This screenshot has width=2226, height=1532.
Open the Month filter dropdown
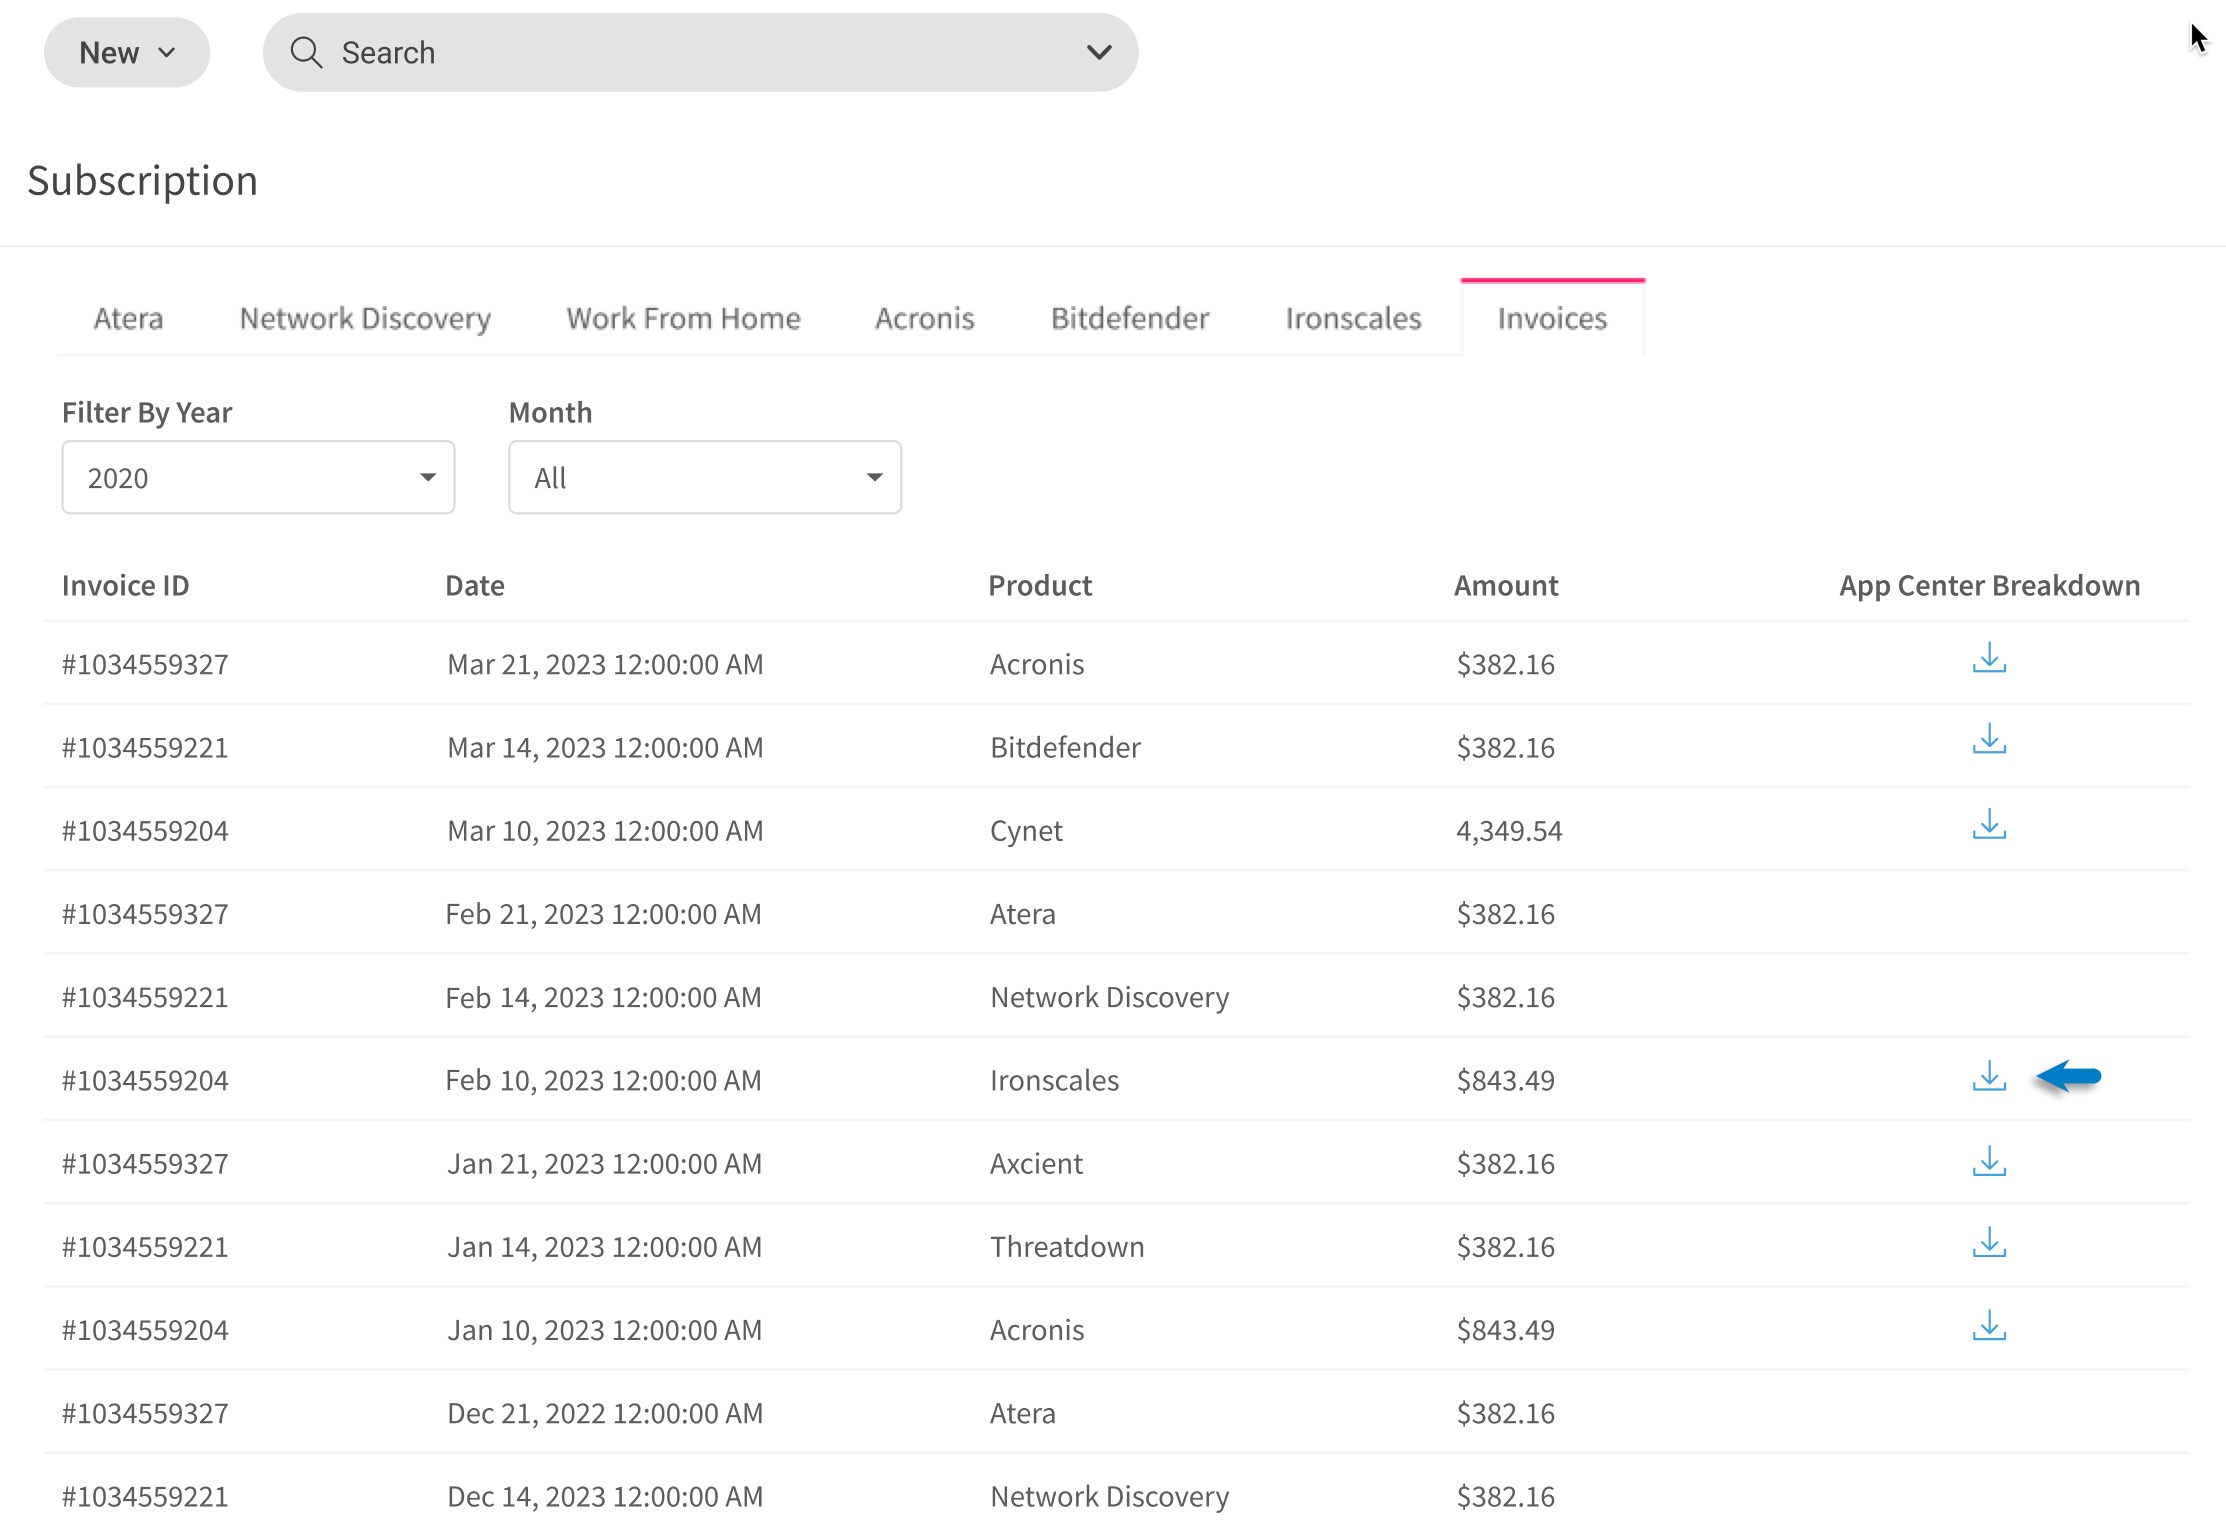[x=705, y=477]
